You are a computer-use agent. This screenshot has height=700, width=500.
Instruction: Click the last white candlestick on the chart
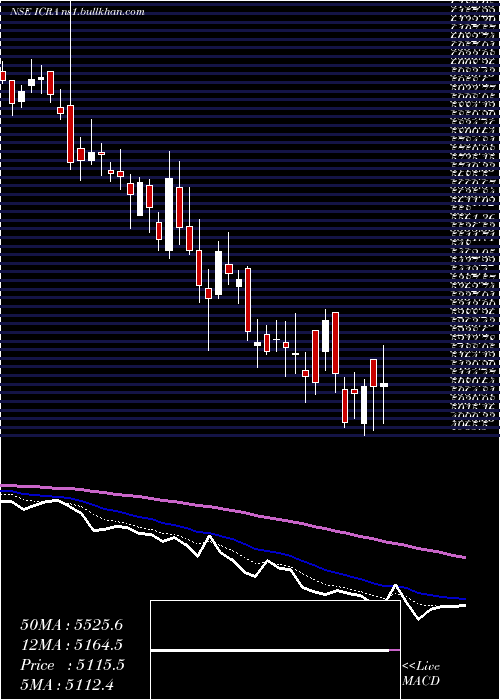click(384, 384)
